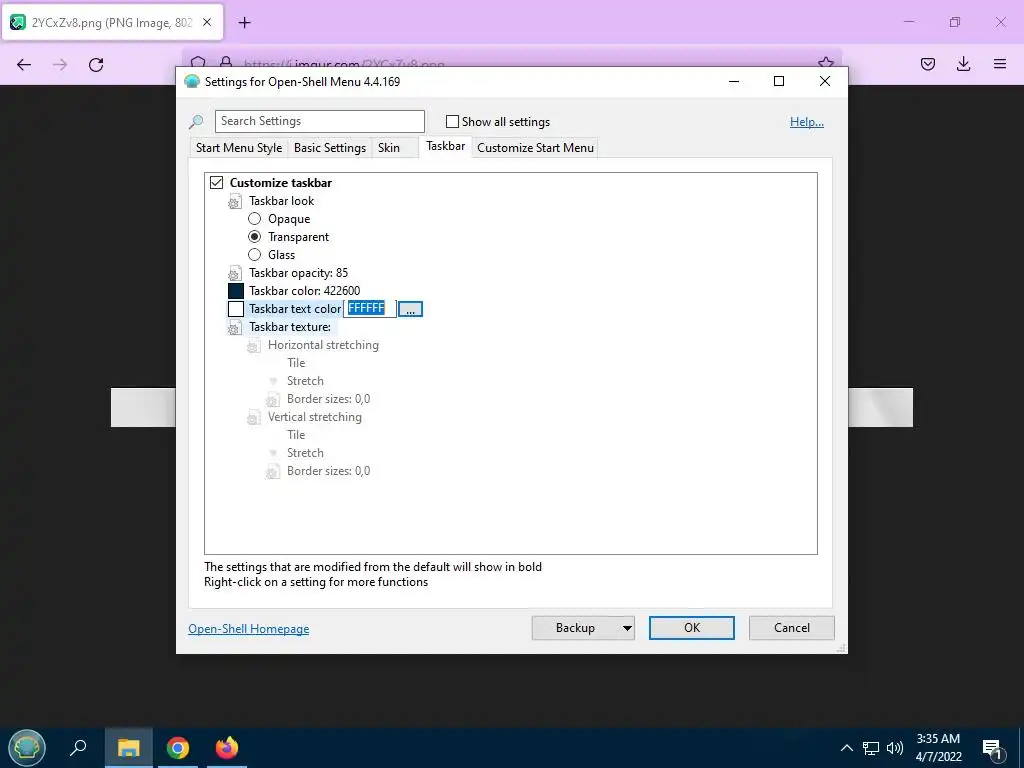This screenshot has width=1024, height=768.
Task: Click the Open-Shell start button on taskbar
Action: coord(27,748)
